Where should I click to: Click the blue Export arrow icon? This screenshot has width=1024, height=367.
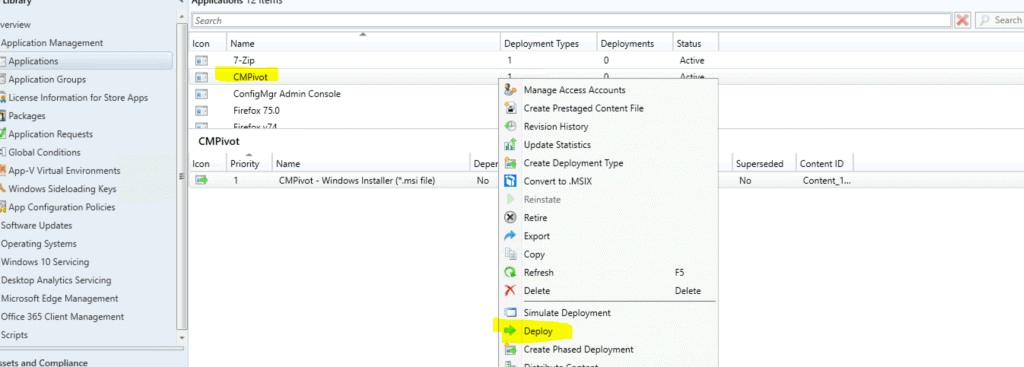pyautogui.click(x=511, y=236)
